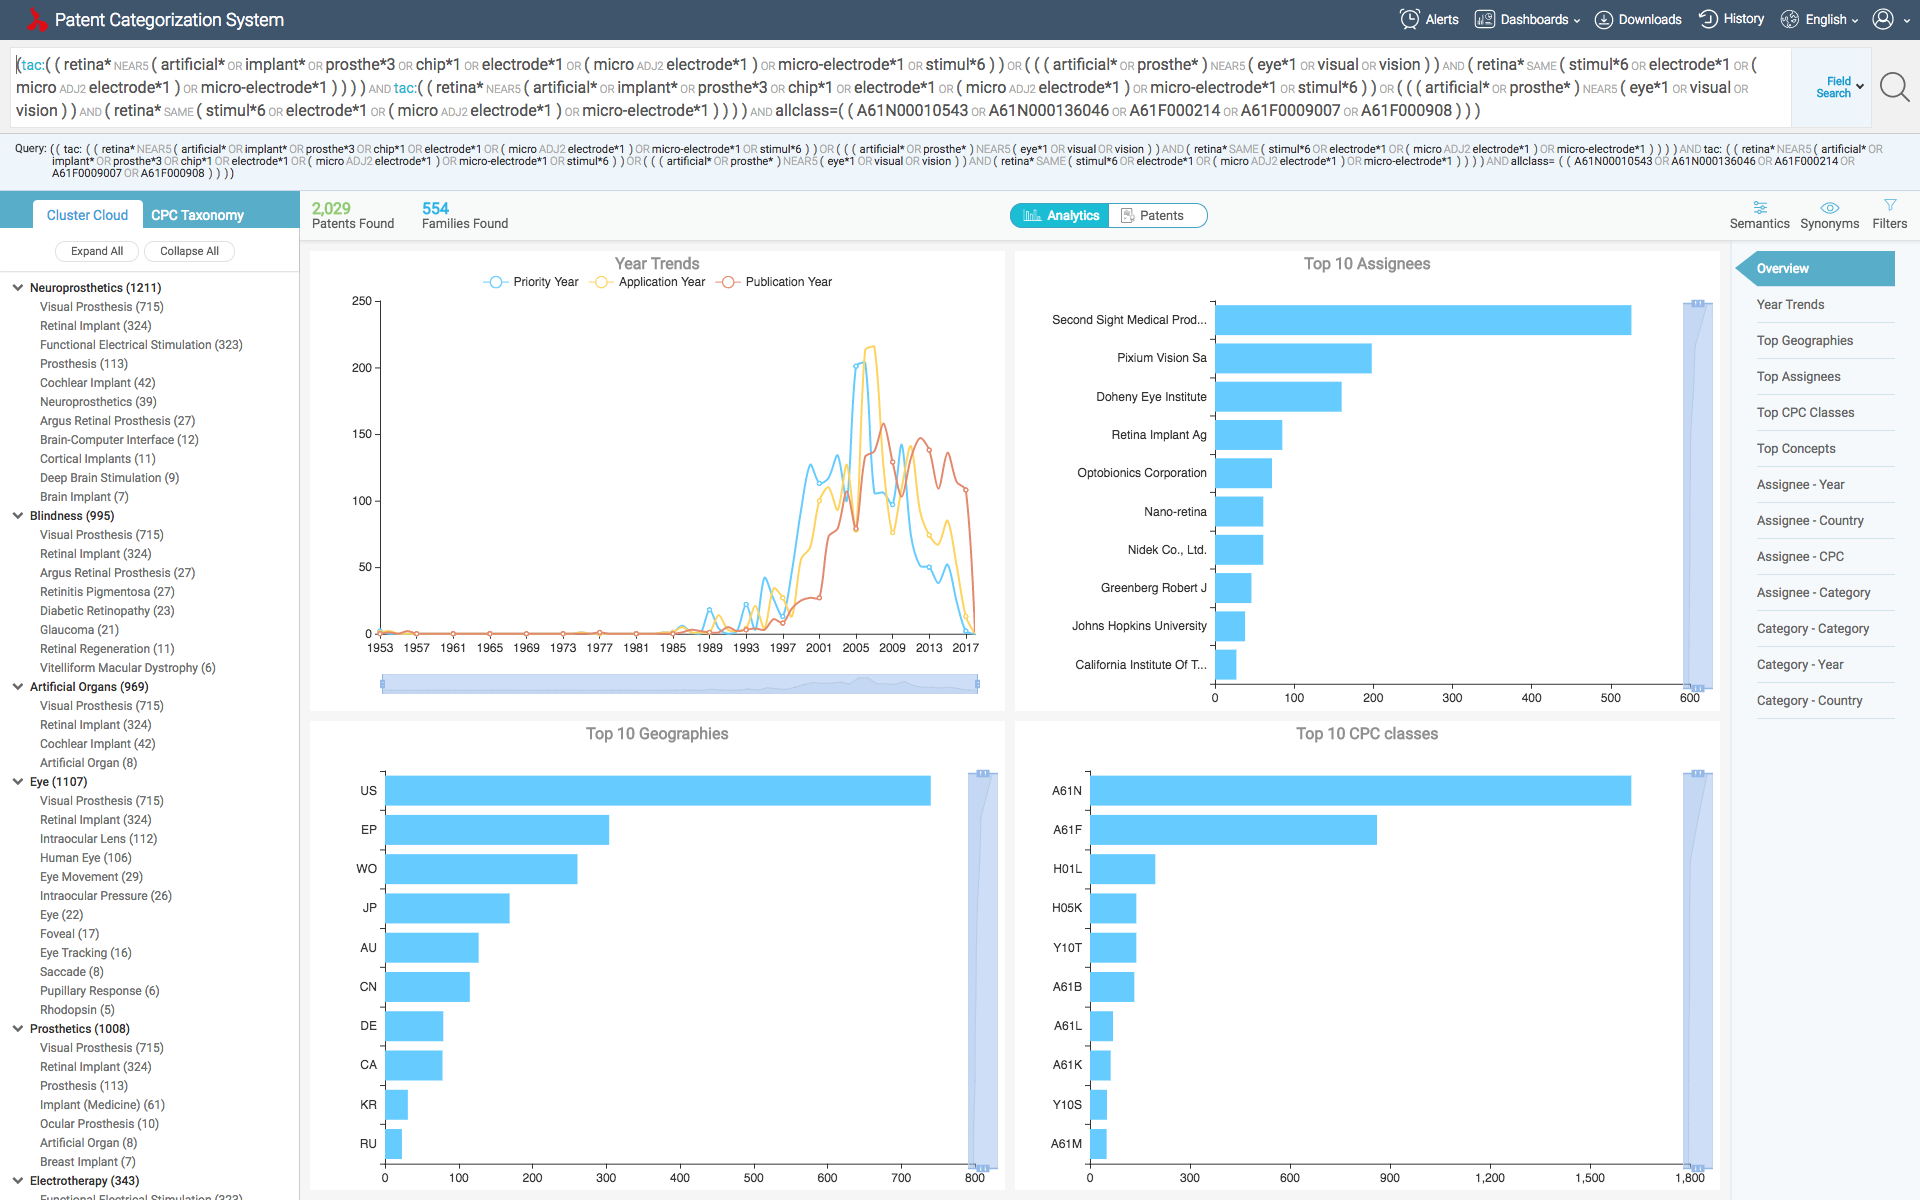Screen dimensions: 1920x1200
Task: Click inside the patent query text field
Action: click(x=900, y=88)
